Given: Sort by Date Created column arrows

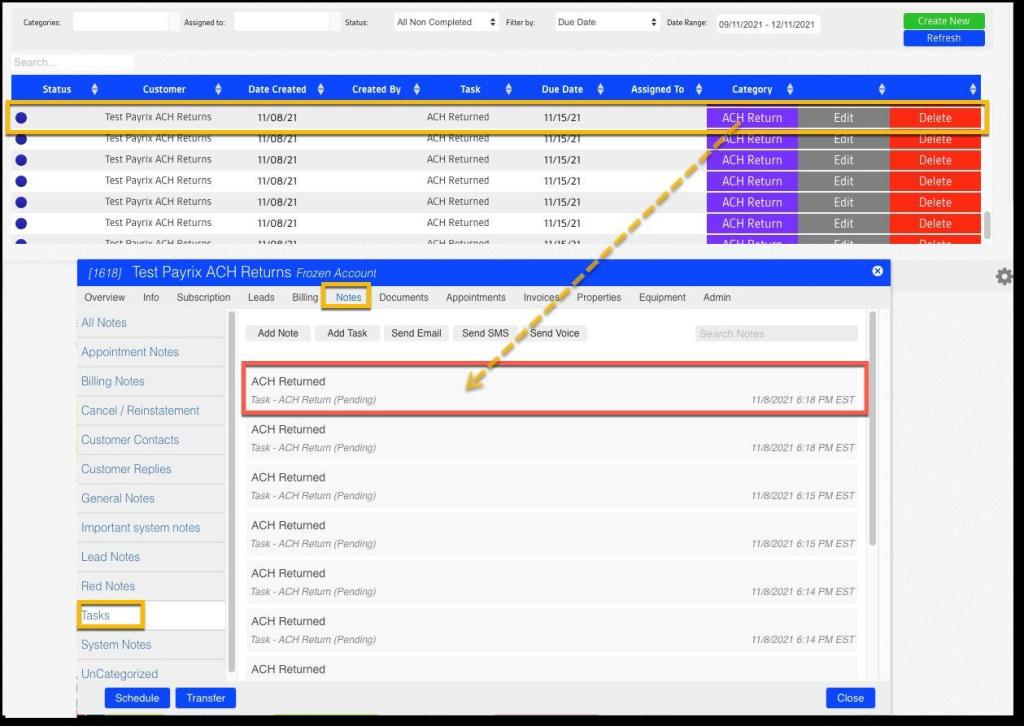Looking at the screenshot, I should [x=321, y=89].
